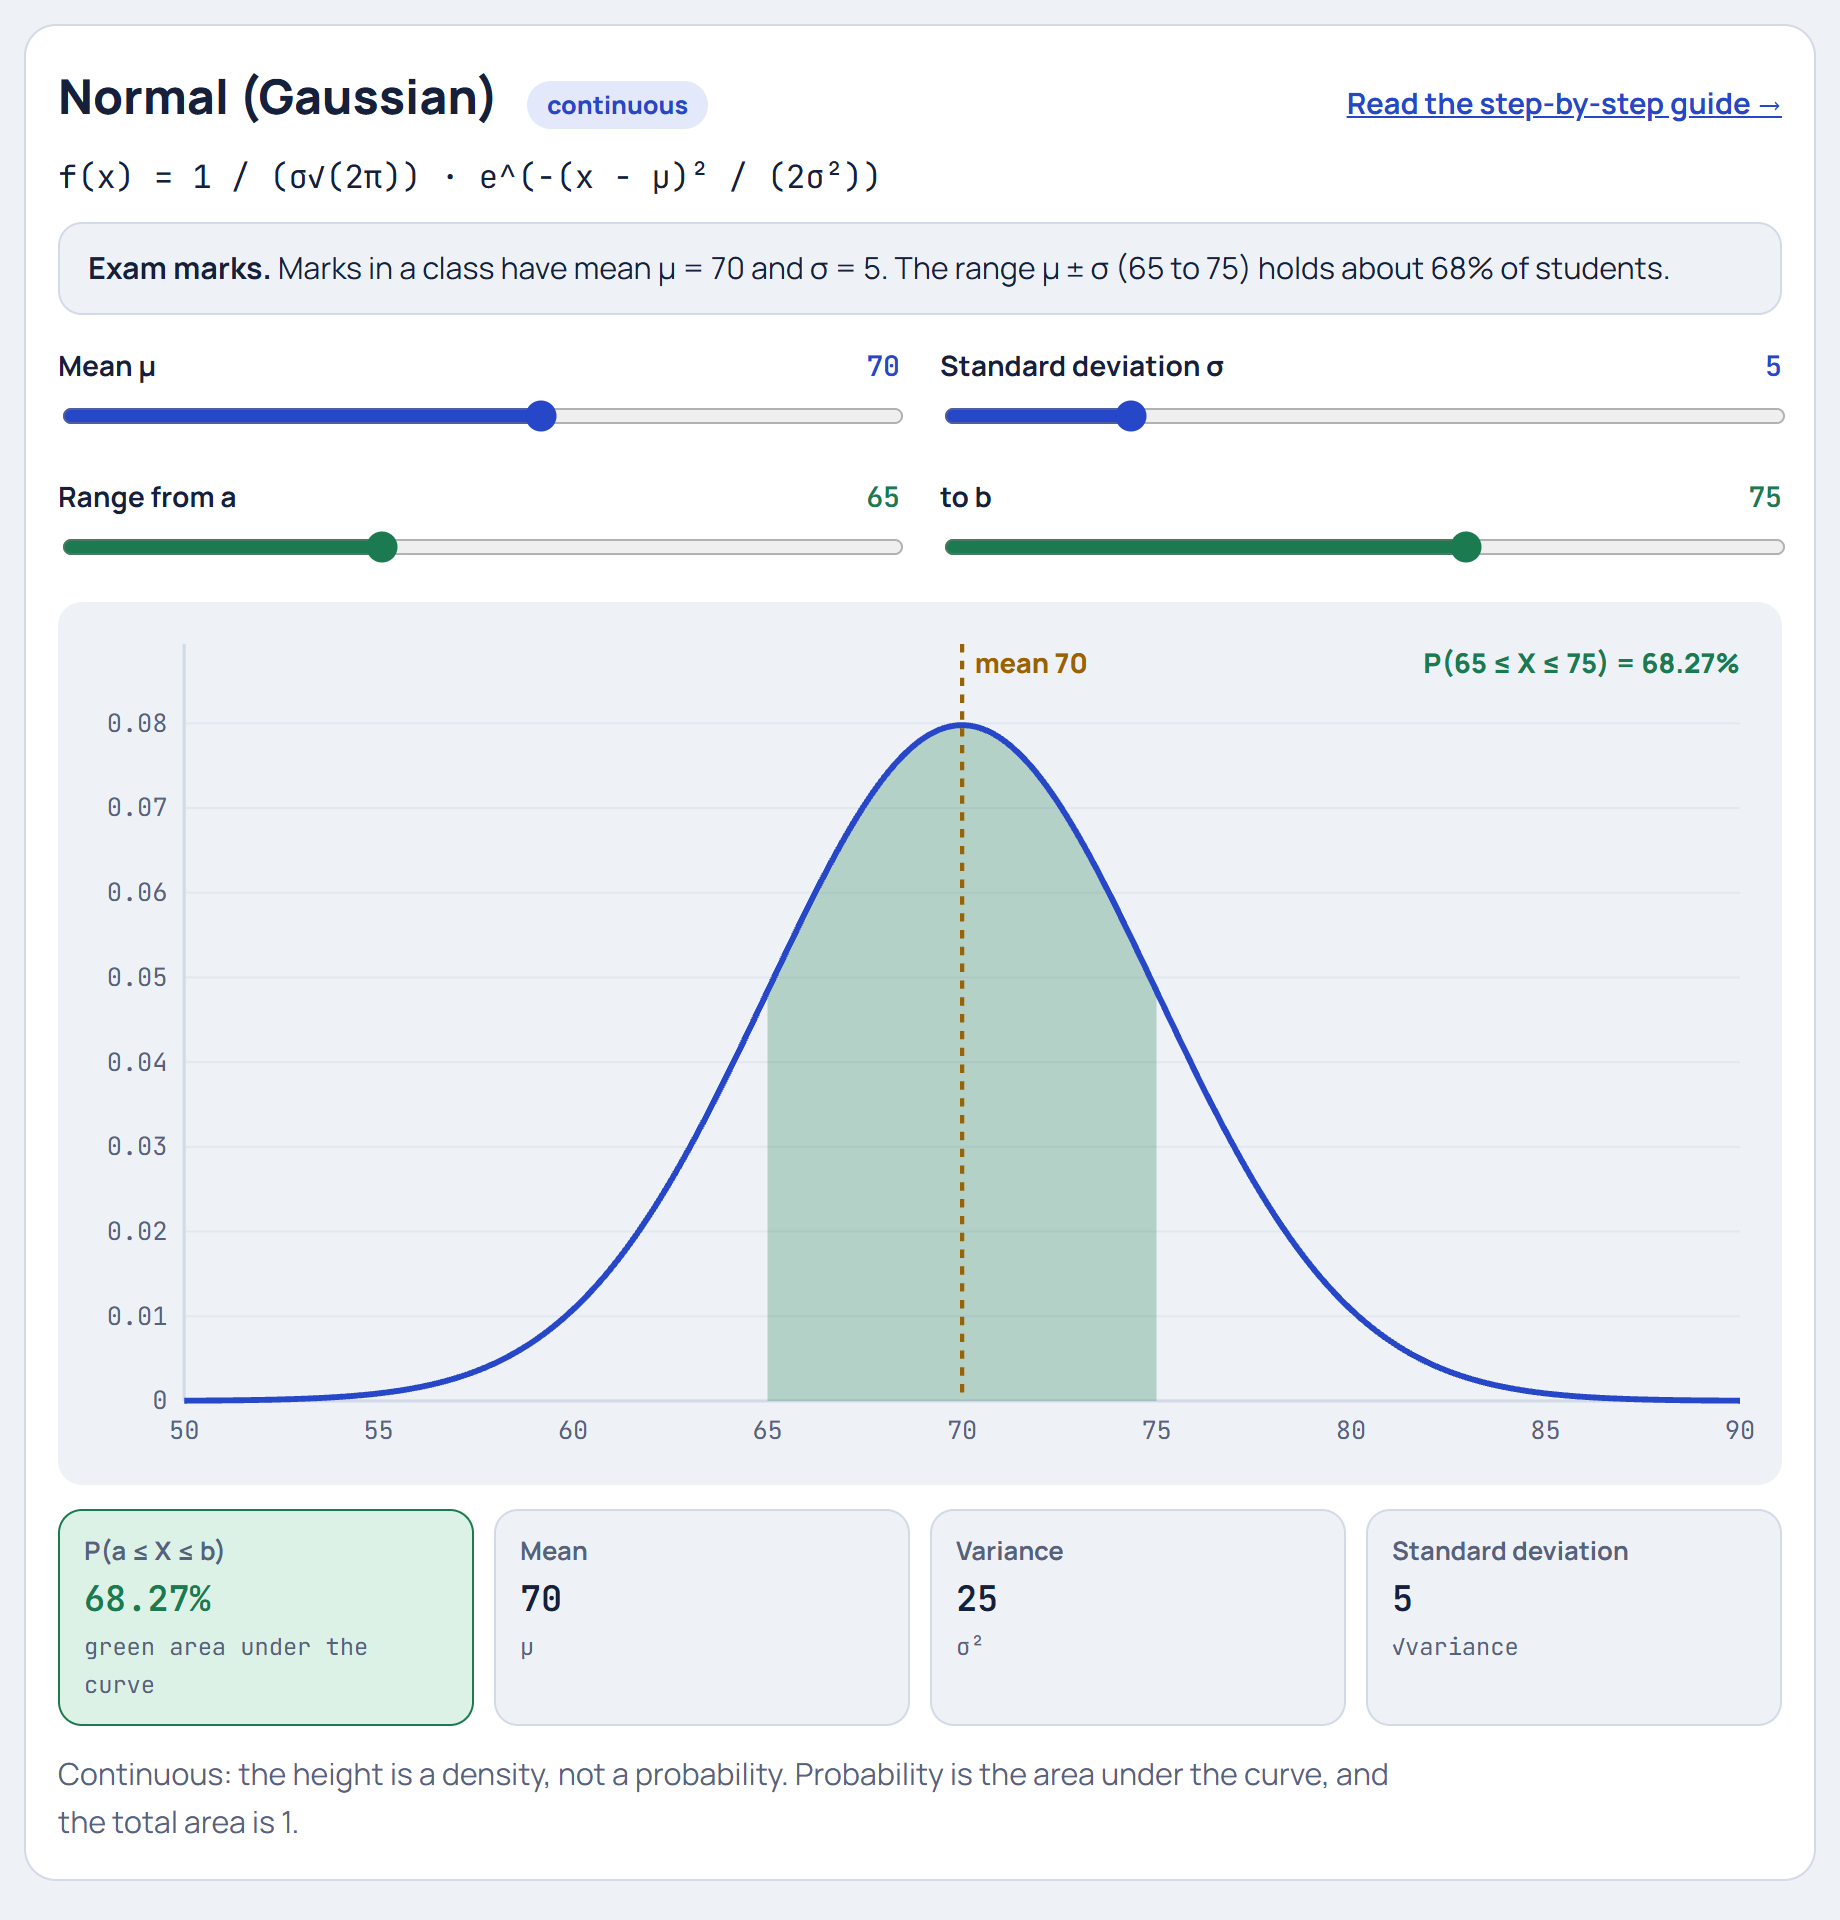Click the range b value 75
1840x1920 pixels.
(x=1764, y=497)
